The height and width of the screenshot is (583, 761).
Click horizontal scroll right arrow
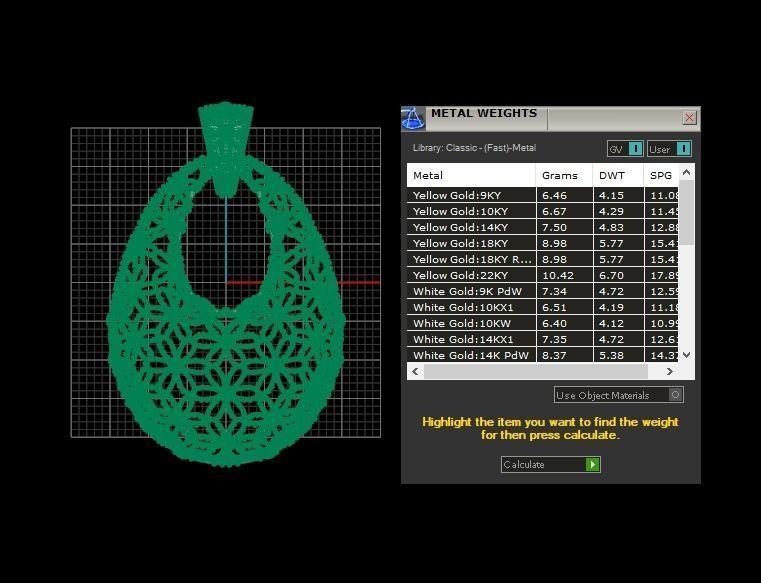(x=670, y=371)
